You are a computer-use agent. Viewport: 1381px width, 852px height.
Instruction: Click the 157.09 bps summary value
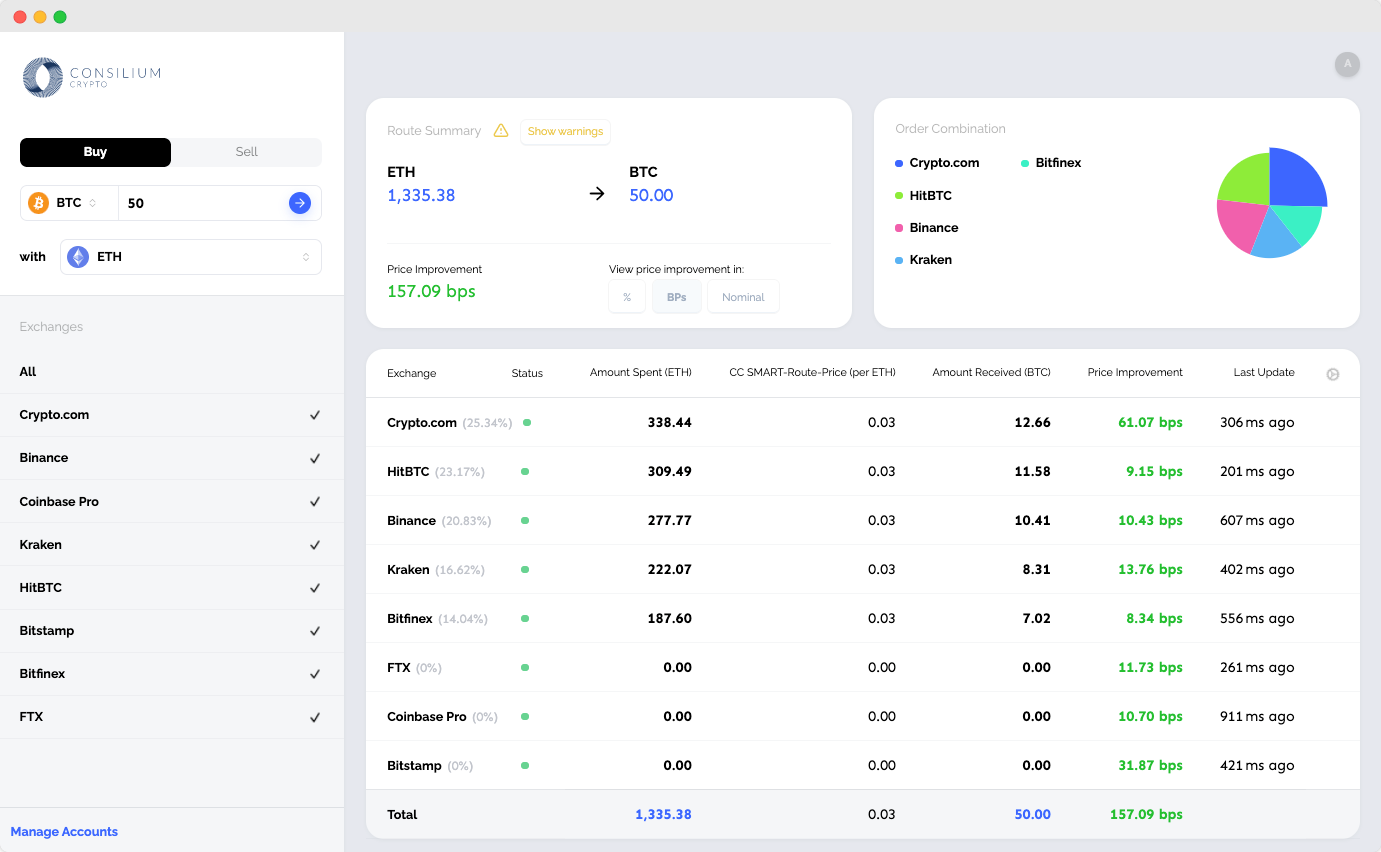coord(431,292)
